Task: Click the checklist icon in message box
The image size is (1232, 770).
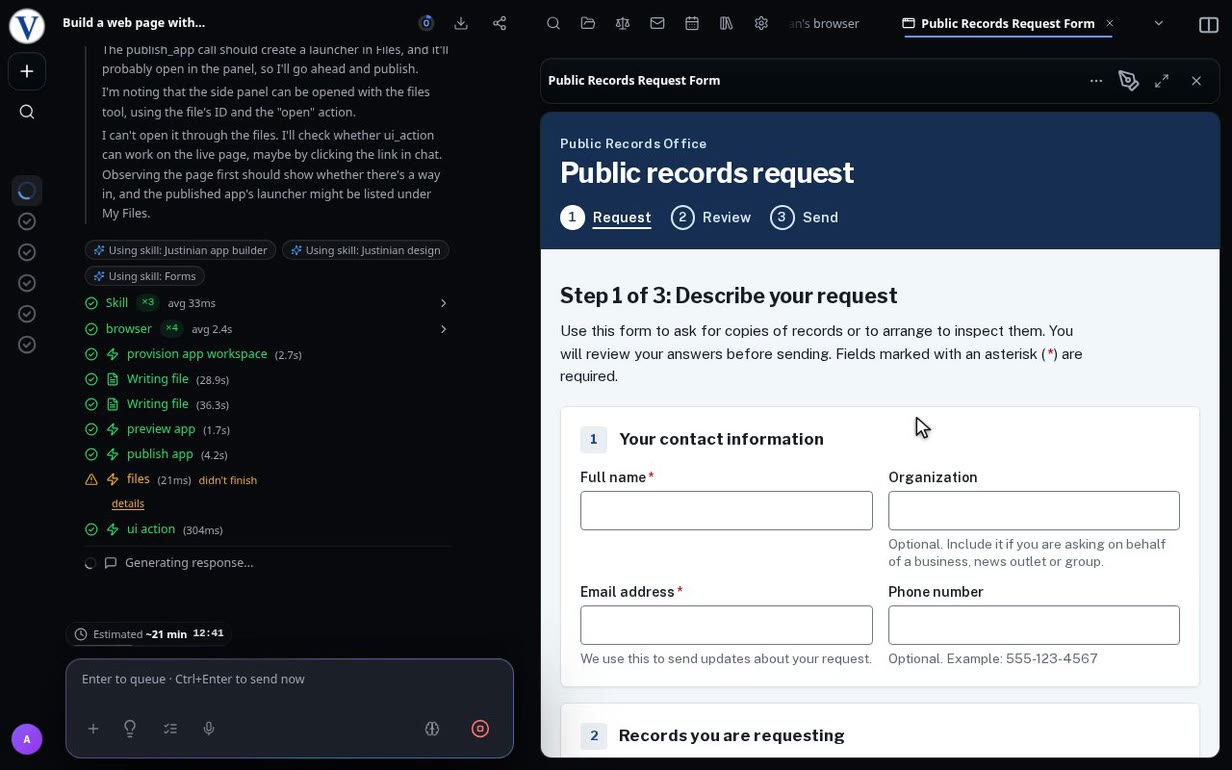Action: click(x=170, y=729)
